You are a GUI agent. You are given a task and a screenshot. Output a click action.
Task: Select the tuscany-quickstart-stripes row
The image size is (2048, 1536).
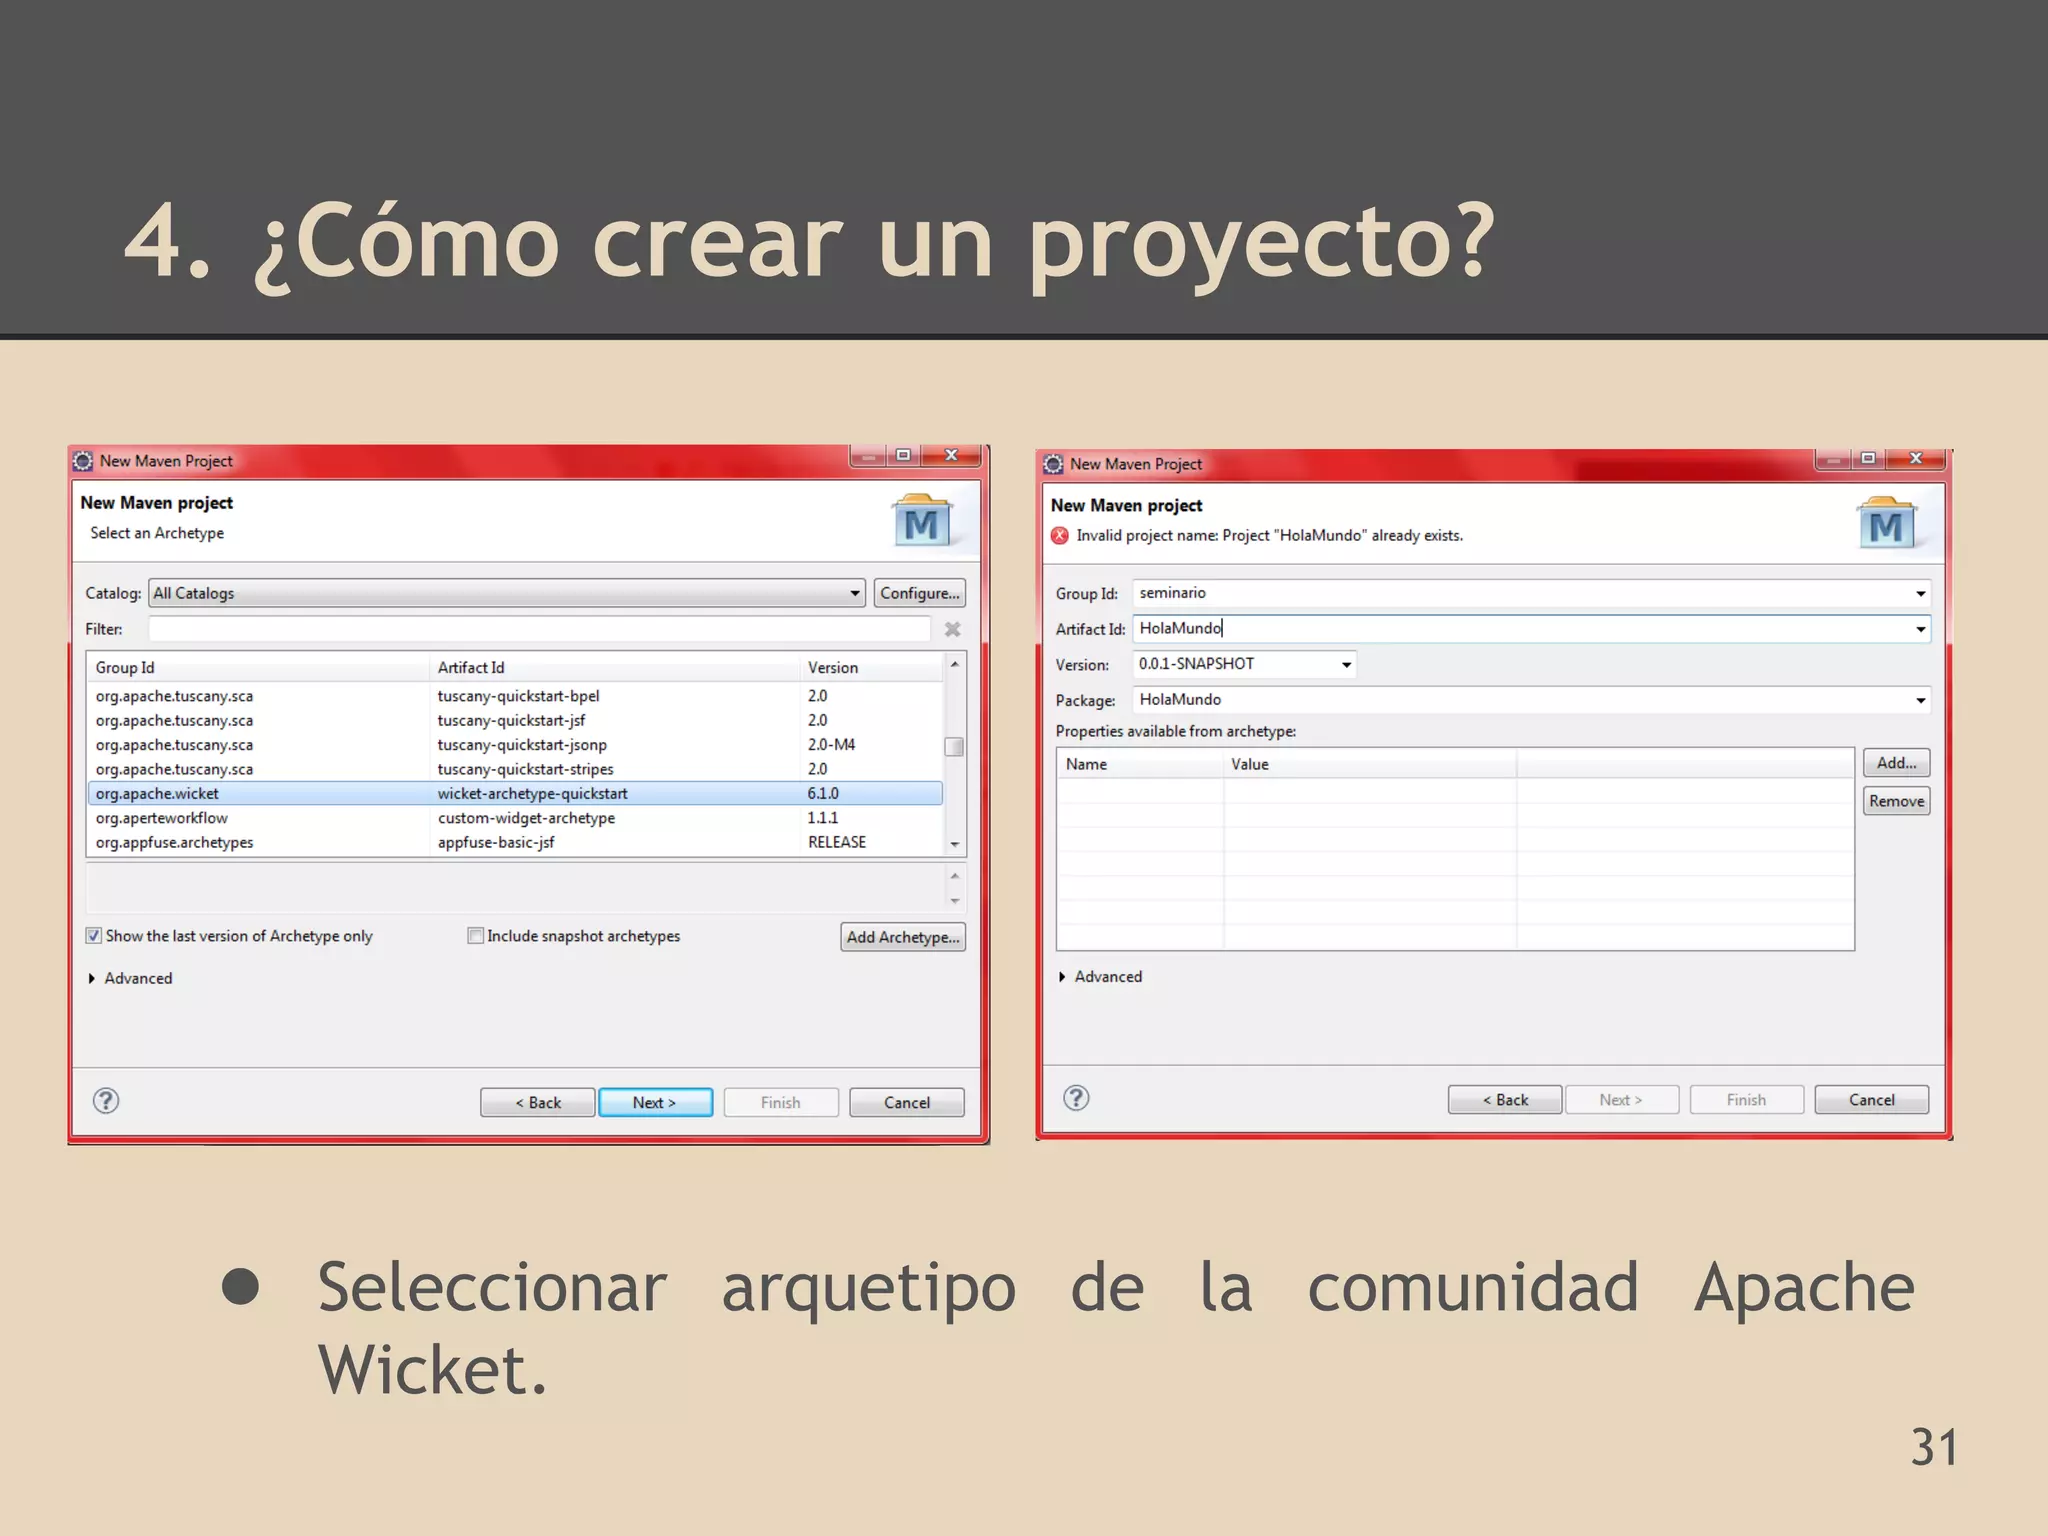click(x=515, y=770)
